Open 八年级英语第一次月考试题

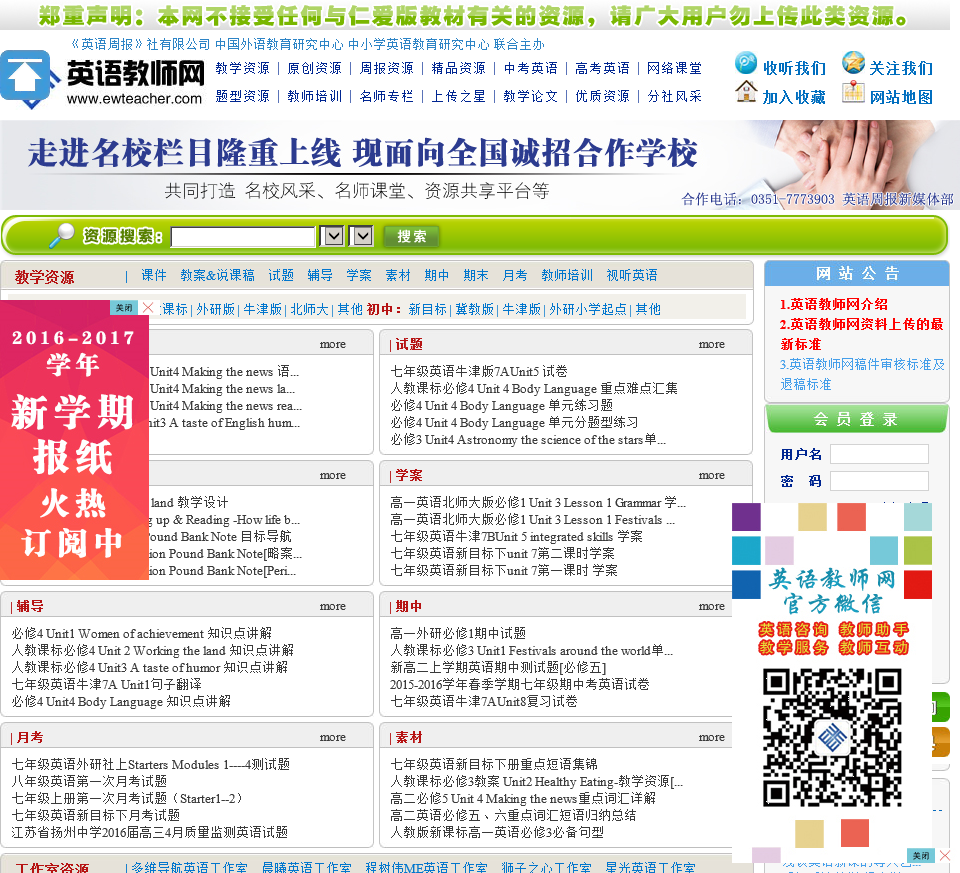point(89,781)
